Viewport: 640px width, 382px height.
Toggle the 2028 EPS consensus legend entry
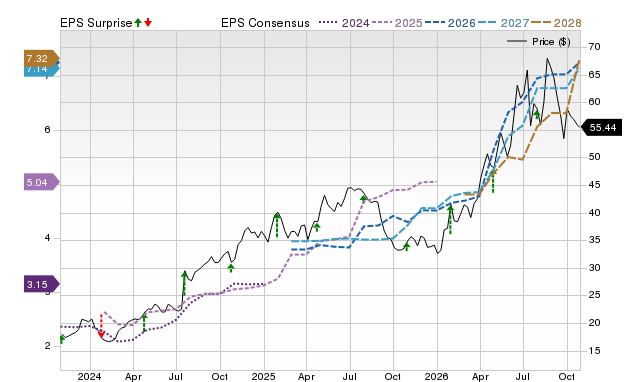(x=556, y=23)
